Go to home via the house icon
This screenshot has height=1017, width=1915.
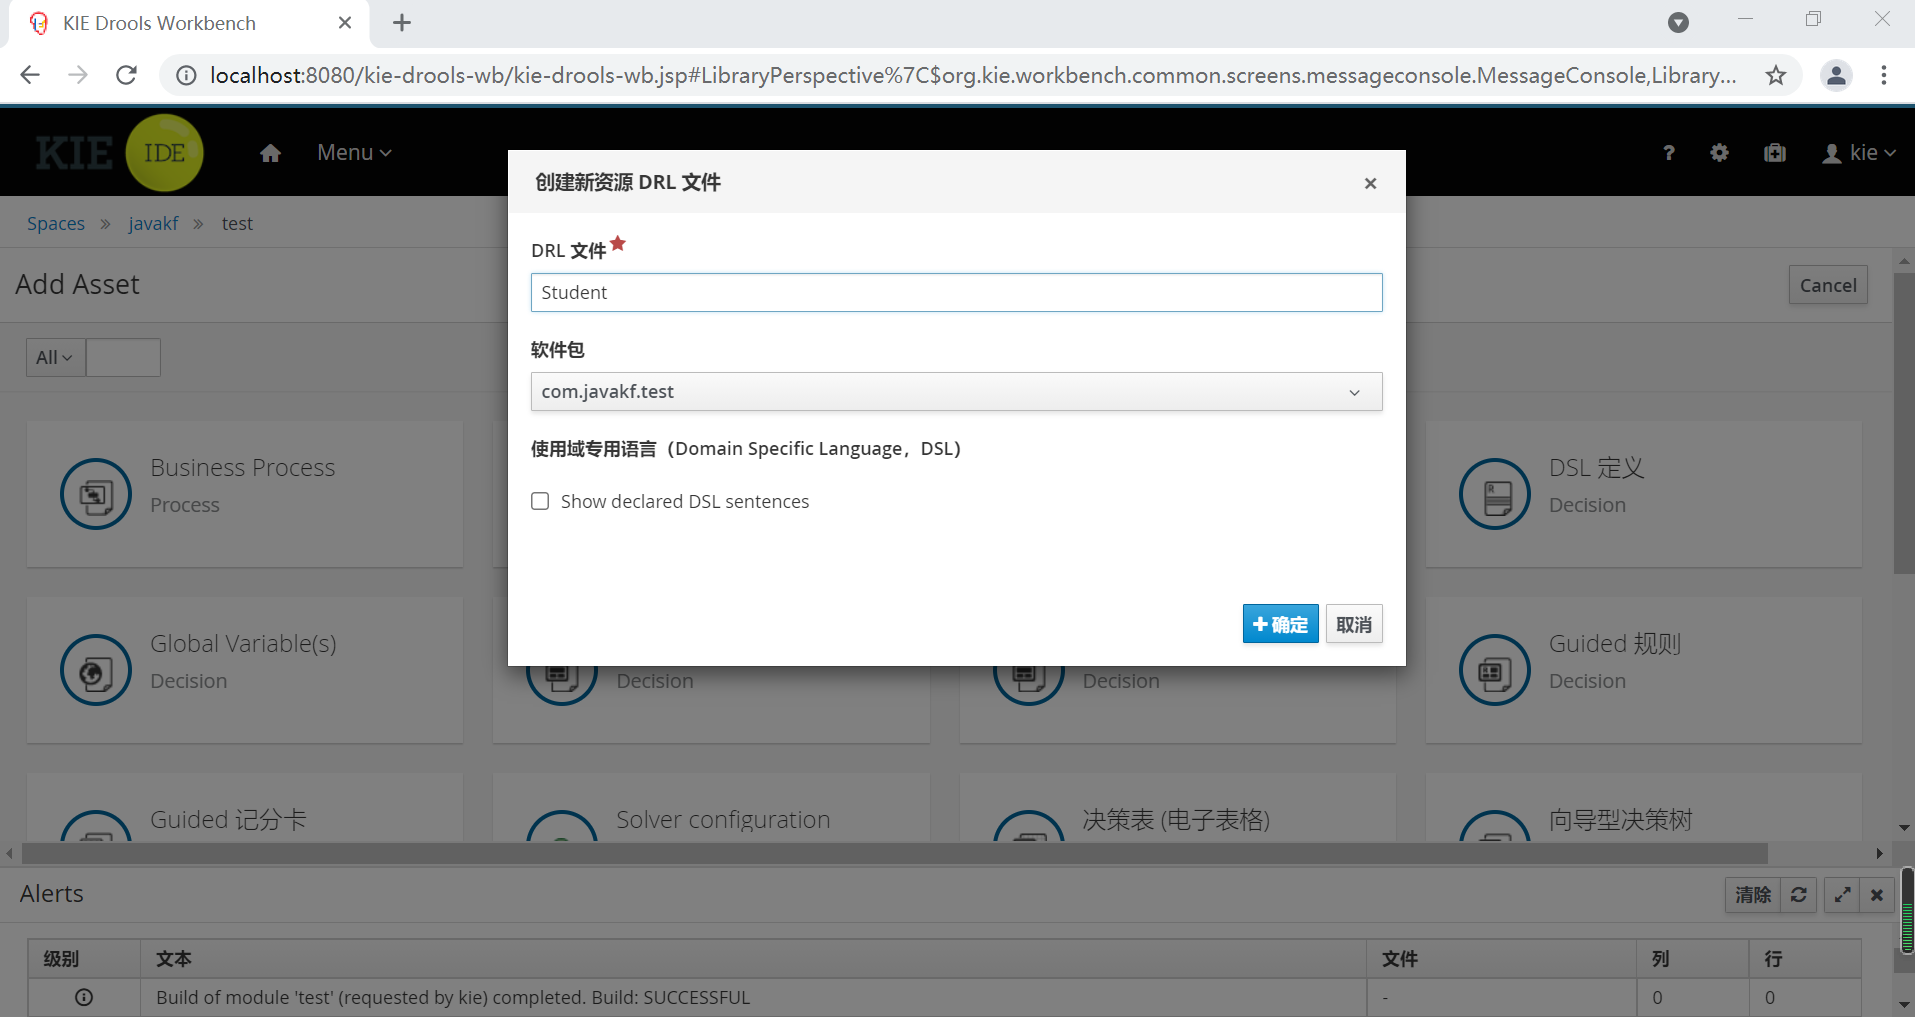tap(270, 153)
